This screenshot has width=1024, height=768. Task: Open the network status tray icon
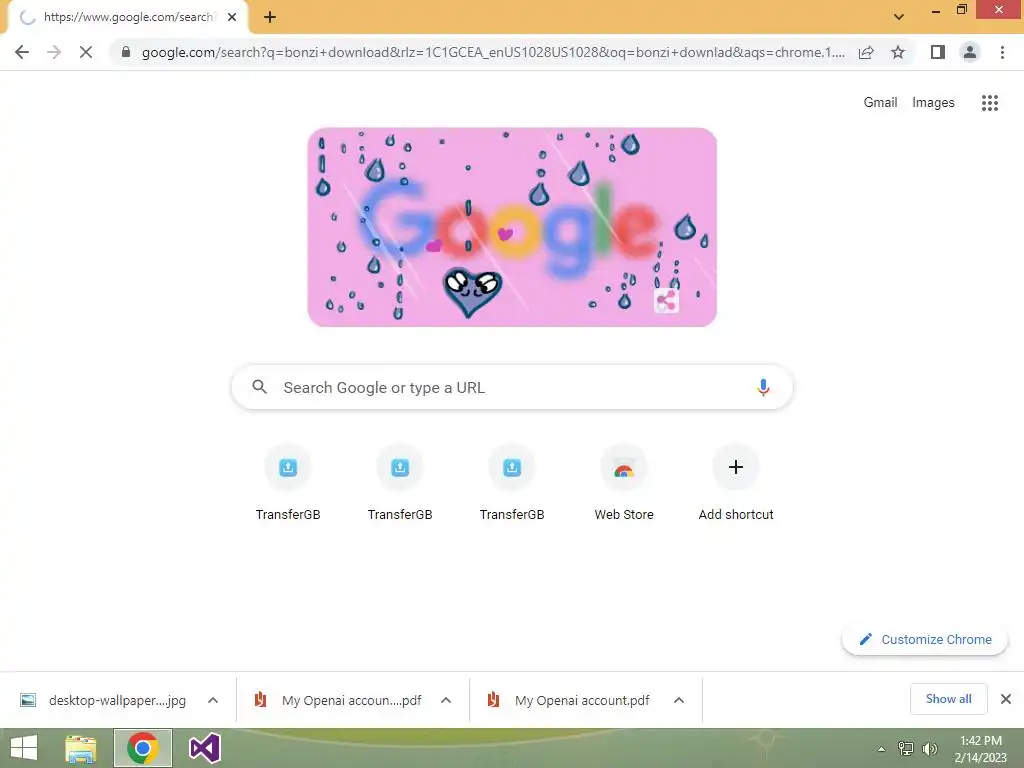906,748
